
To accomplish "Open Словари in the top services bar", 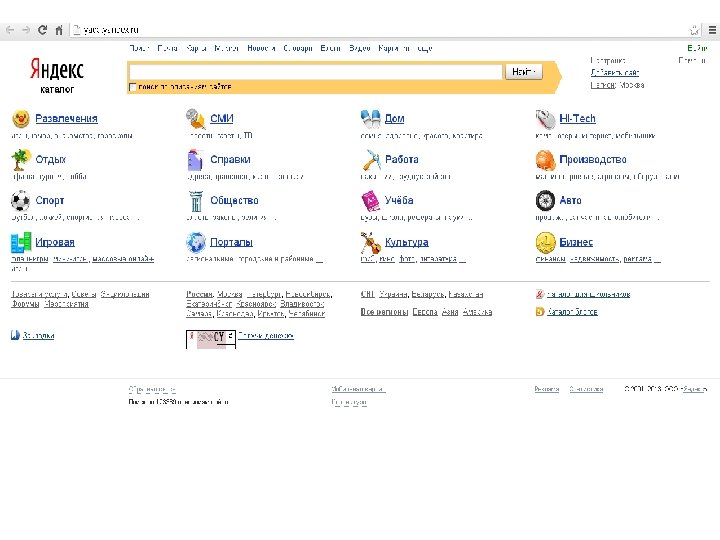I will tap(298, 48).
